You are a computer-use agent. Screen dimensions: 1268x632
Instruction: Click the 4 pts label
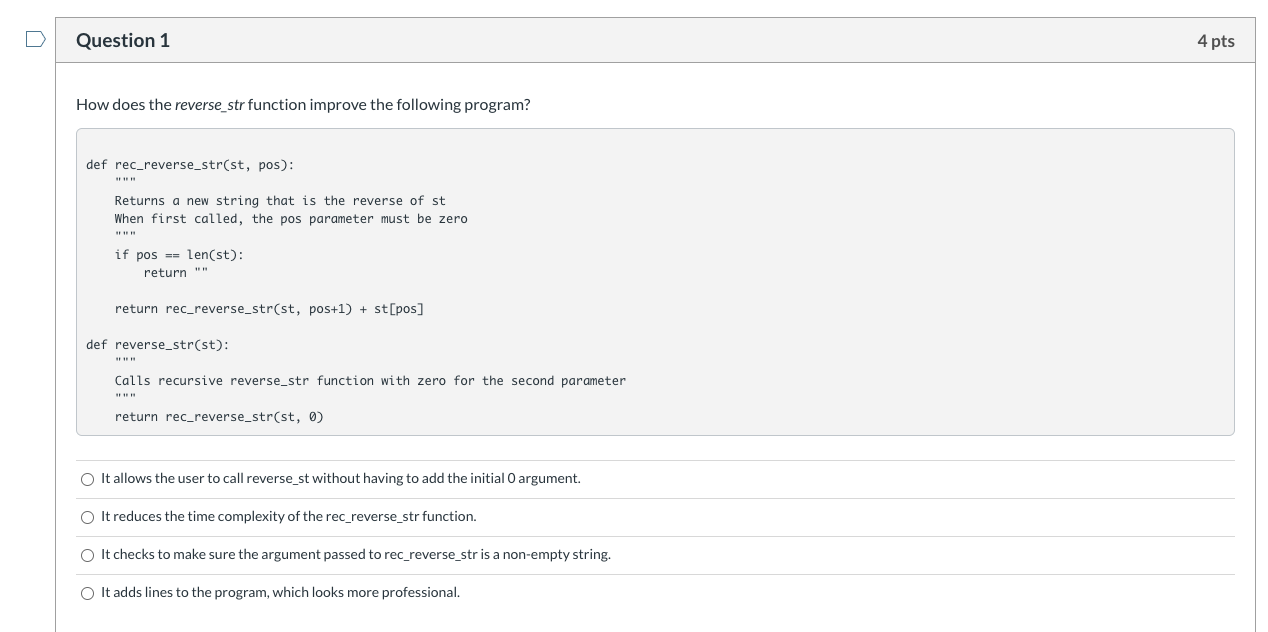(1215, 40)
